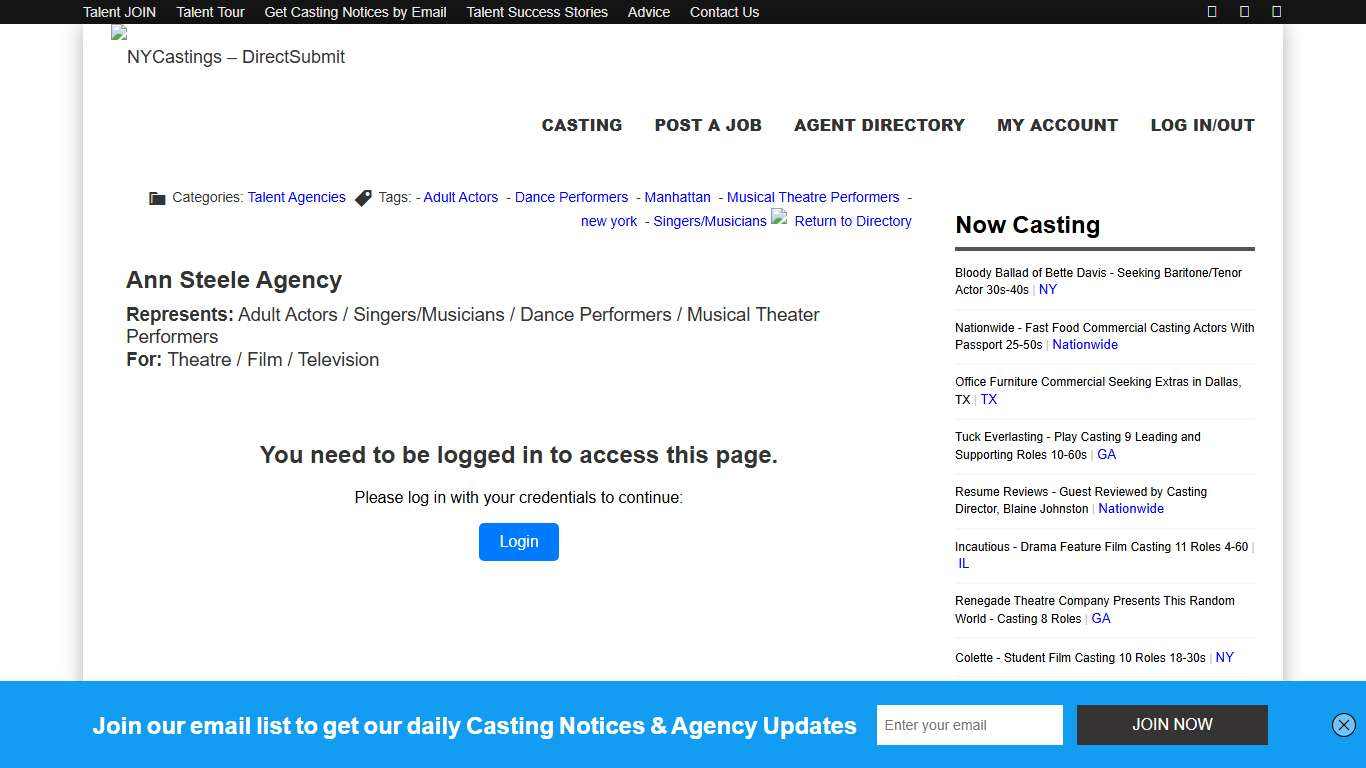Viewport: 1366px width, 768px height.
Task: Click the Categories folder icon
Action: point(157,197)
